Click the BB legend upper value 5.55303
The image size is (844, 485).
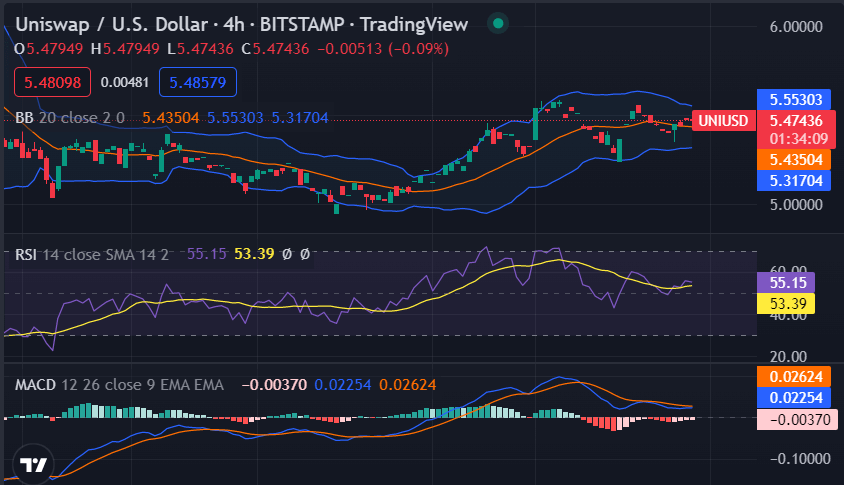coord(235,117)
